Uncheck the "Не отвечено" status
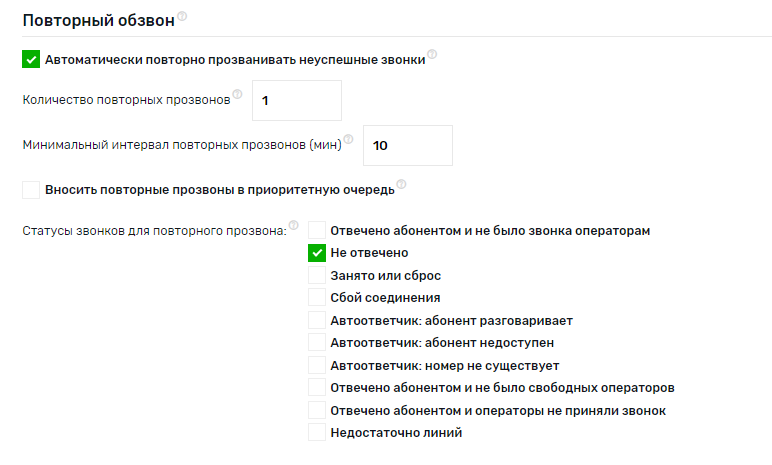772x465 pixels. [x=317, y=253]
